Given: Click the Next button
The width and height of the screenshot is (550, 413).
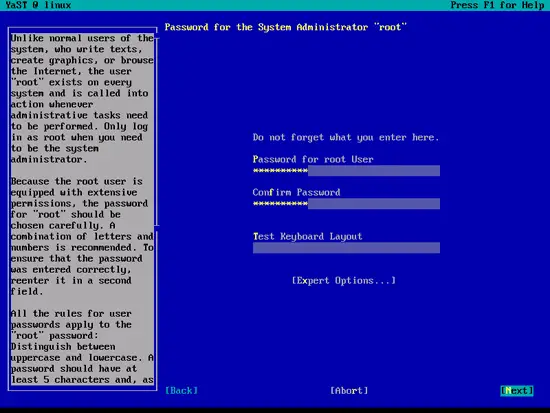Looking at the screenshot, I should tap(517, 391).
